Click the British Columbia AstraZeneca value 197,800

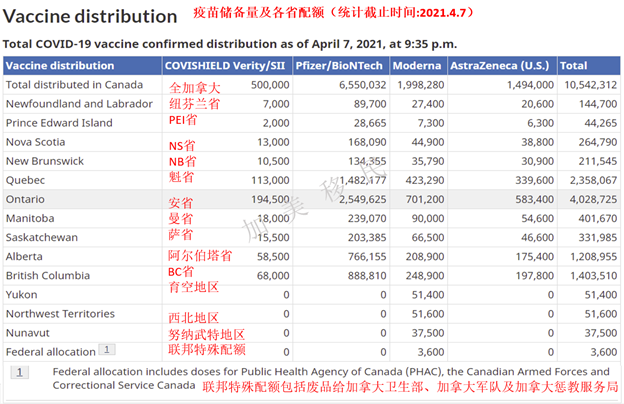[534, 275]
